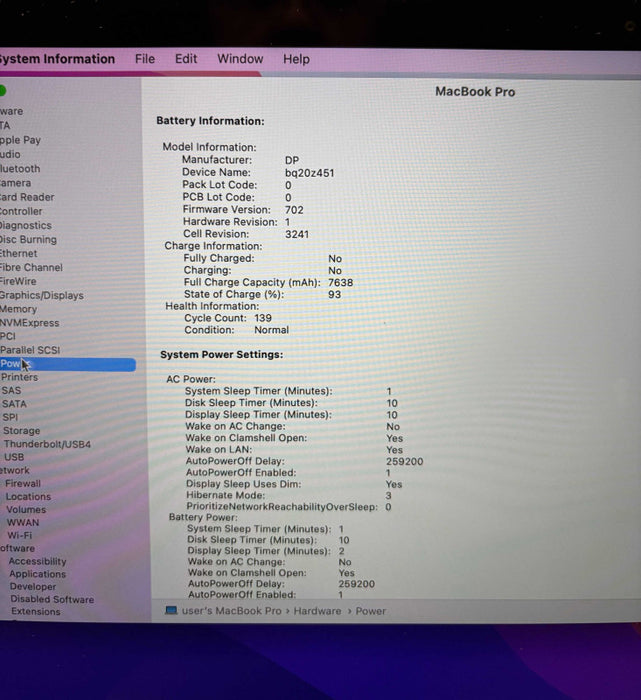Click the System Power Settings heading
Viewport: 641px width, 700px height.
pos(222,354)
